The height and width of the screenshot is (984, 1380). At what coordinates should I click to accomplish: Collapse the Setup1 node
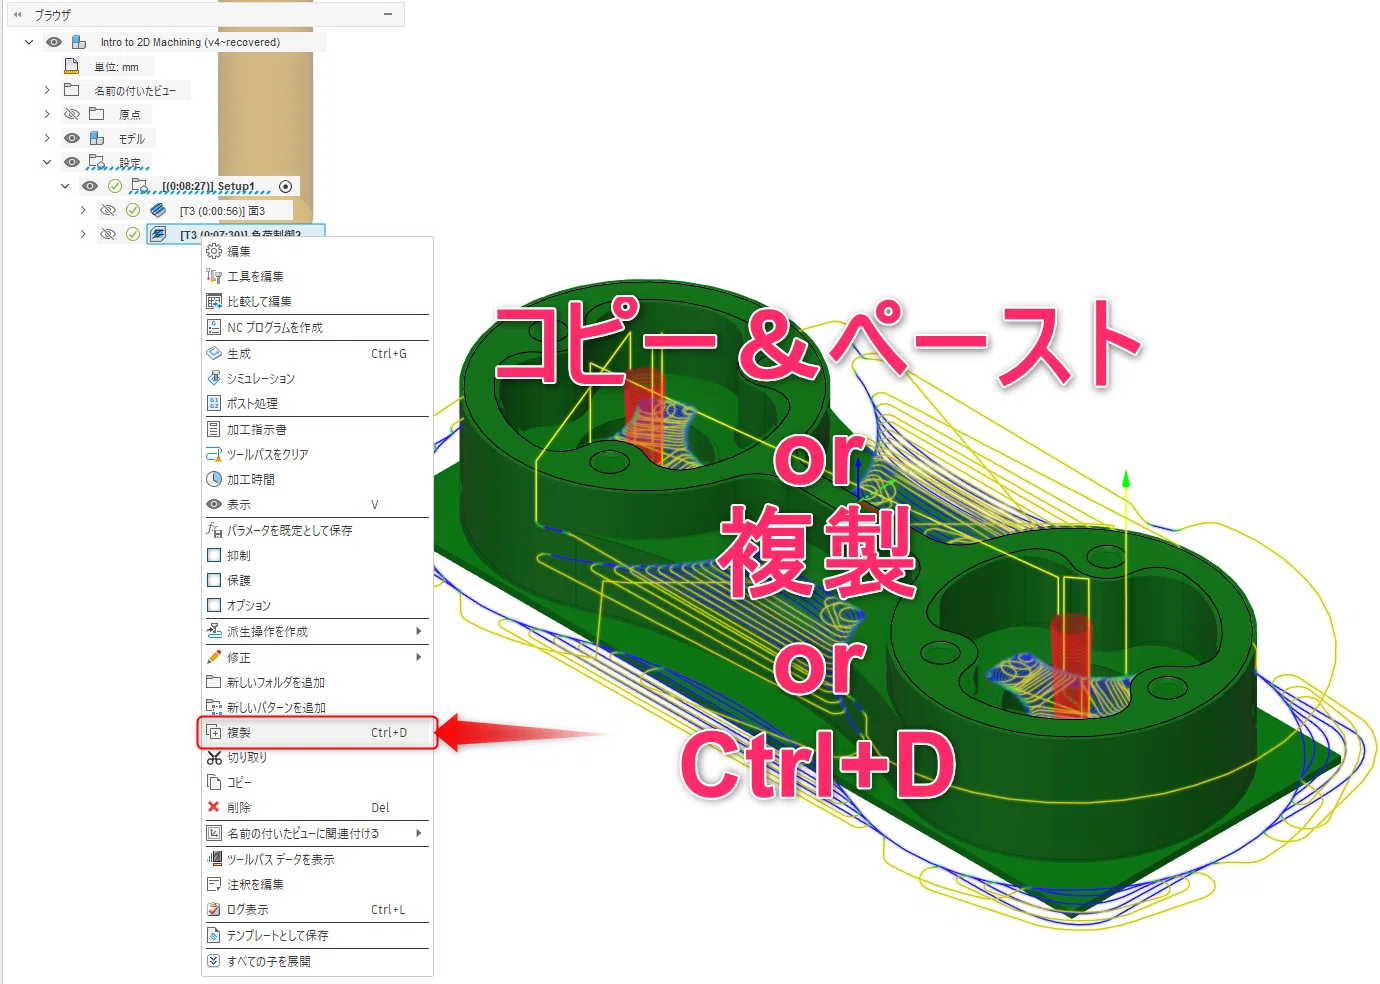tap(65, 186)
